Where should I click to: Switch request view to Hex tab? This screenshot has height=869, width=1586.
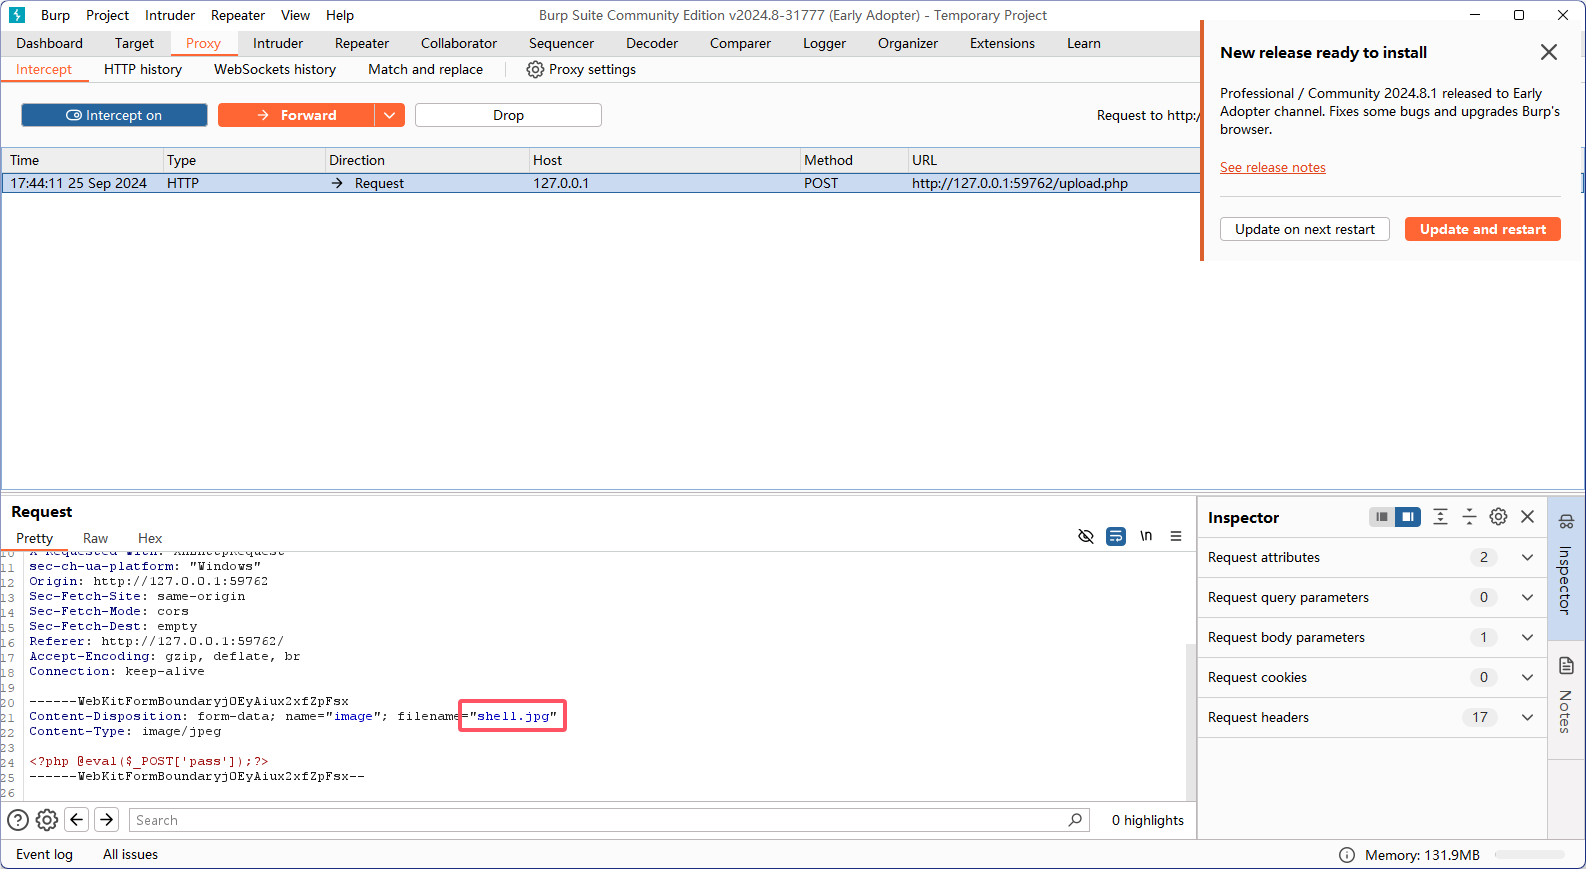point(150,538)
